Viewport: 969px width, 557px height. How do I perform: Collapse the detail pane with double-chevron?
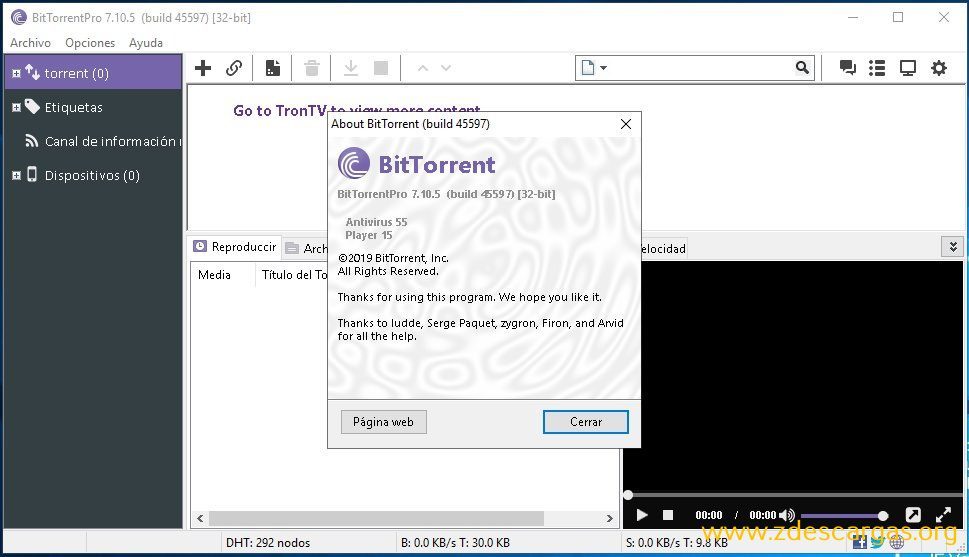(953, 247)
